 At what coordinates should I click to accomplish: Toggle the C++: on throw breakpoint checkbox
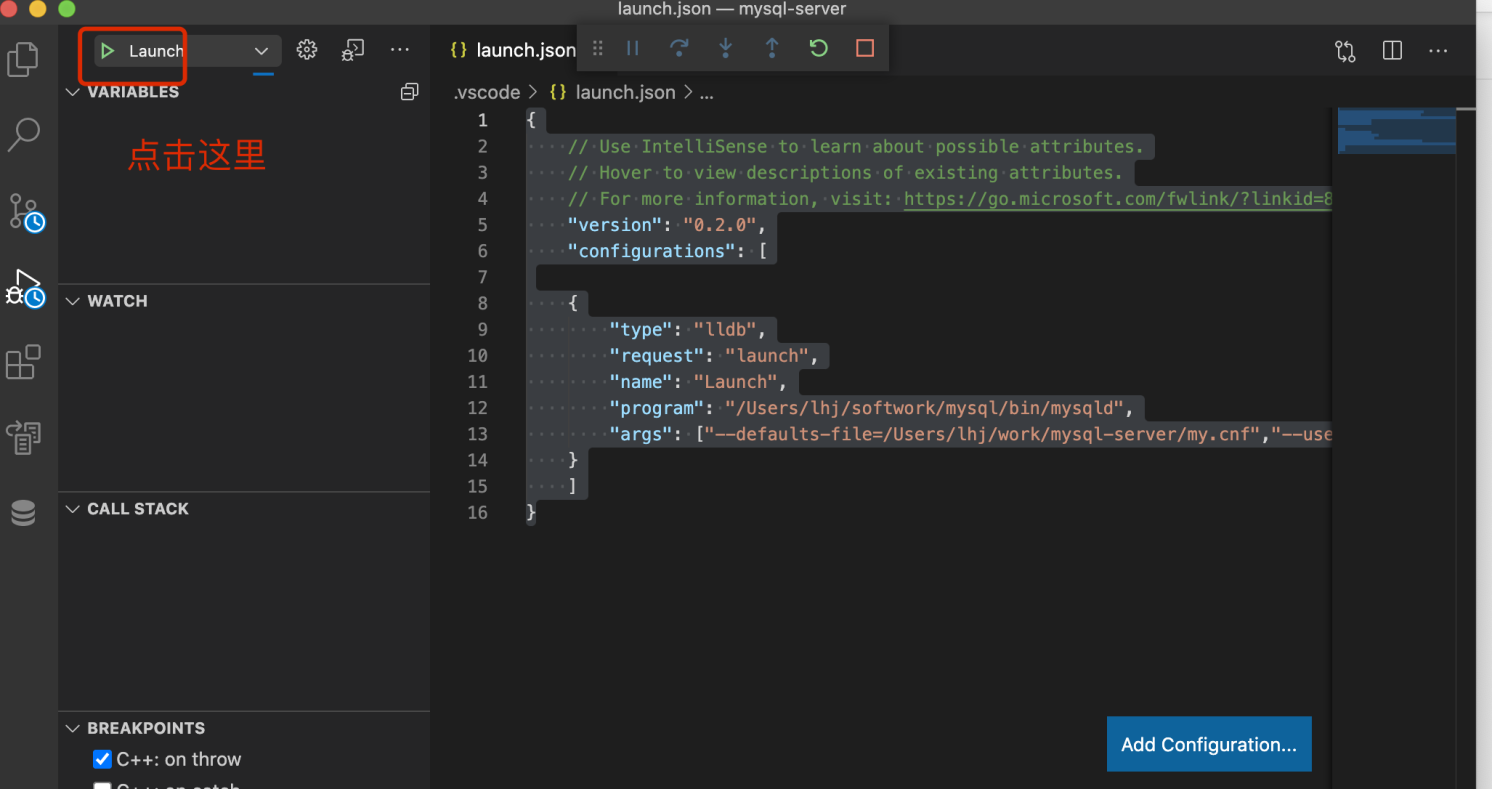(102, 759)
